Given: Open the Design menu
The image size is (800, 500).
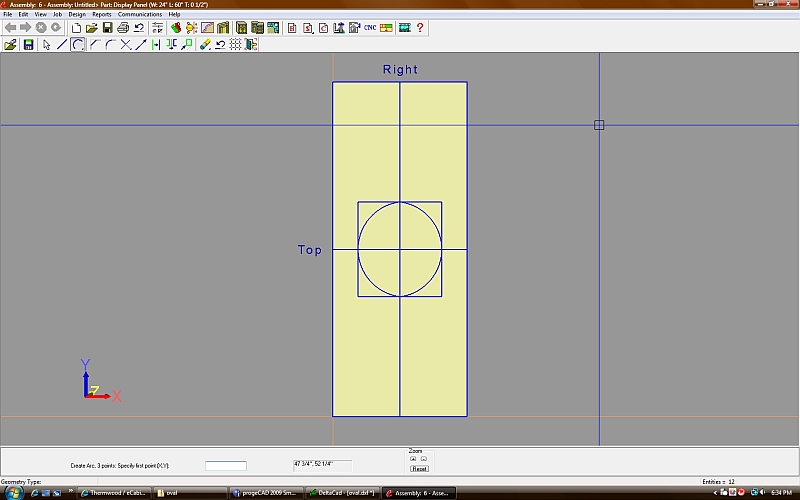Looking at the screenshot, I should click(77, 15).
